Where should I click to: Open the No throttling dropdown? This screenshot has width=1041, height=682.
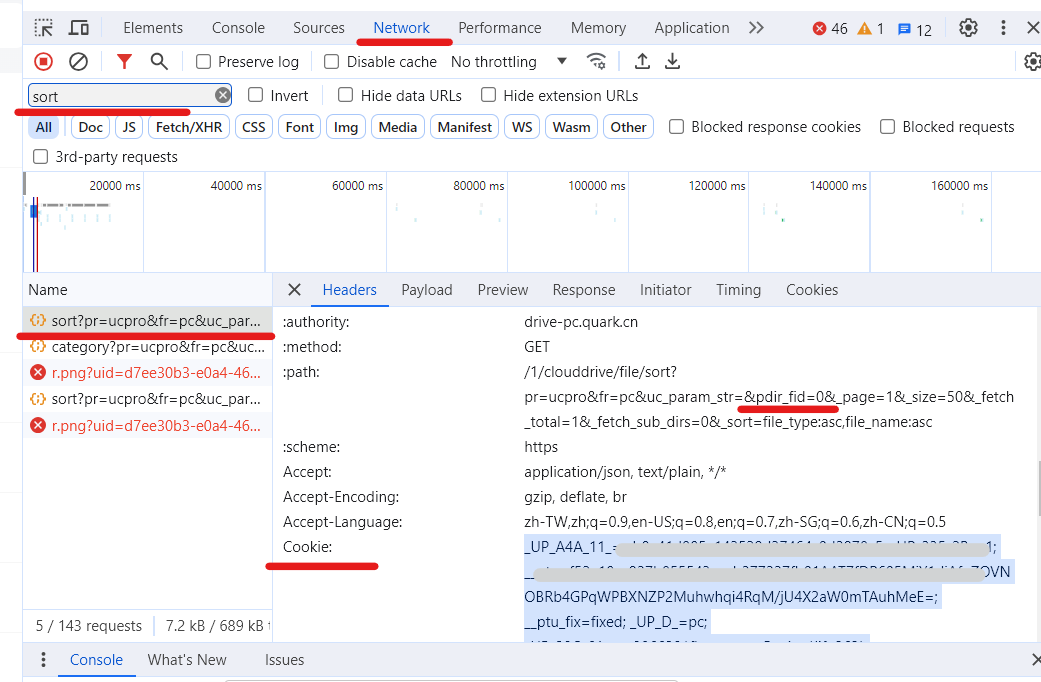click(x=509, y=62)
